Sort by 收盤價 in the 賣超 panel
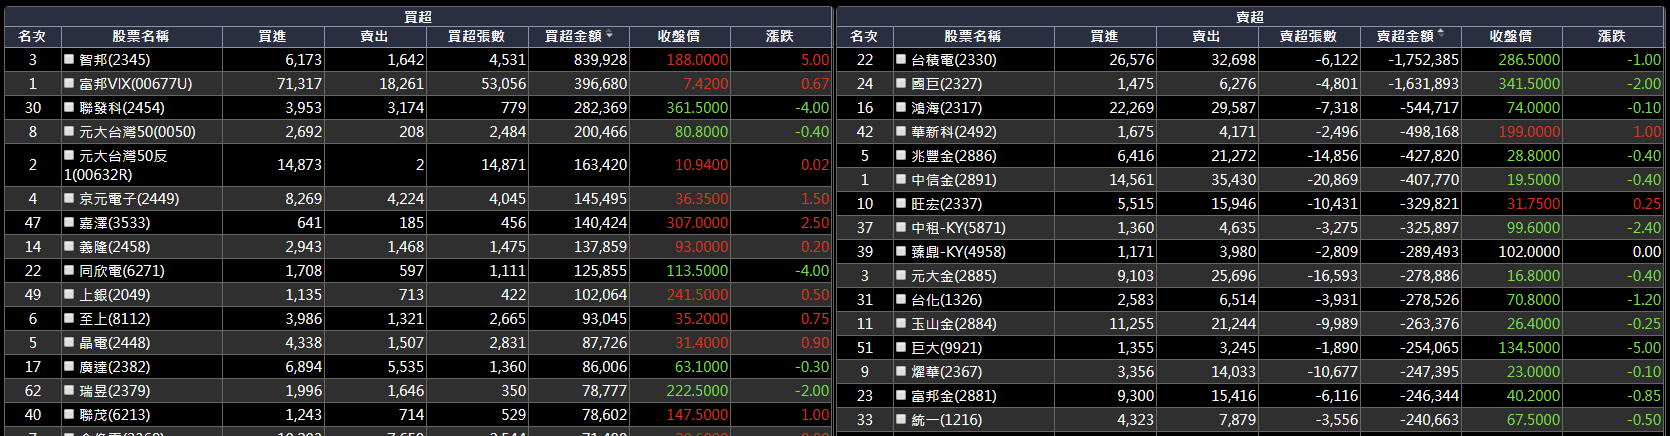This screenshot has height=436, width=1670. (1511, 36)
